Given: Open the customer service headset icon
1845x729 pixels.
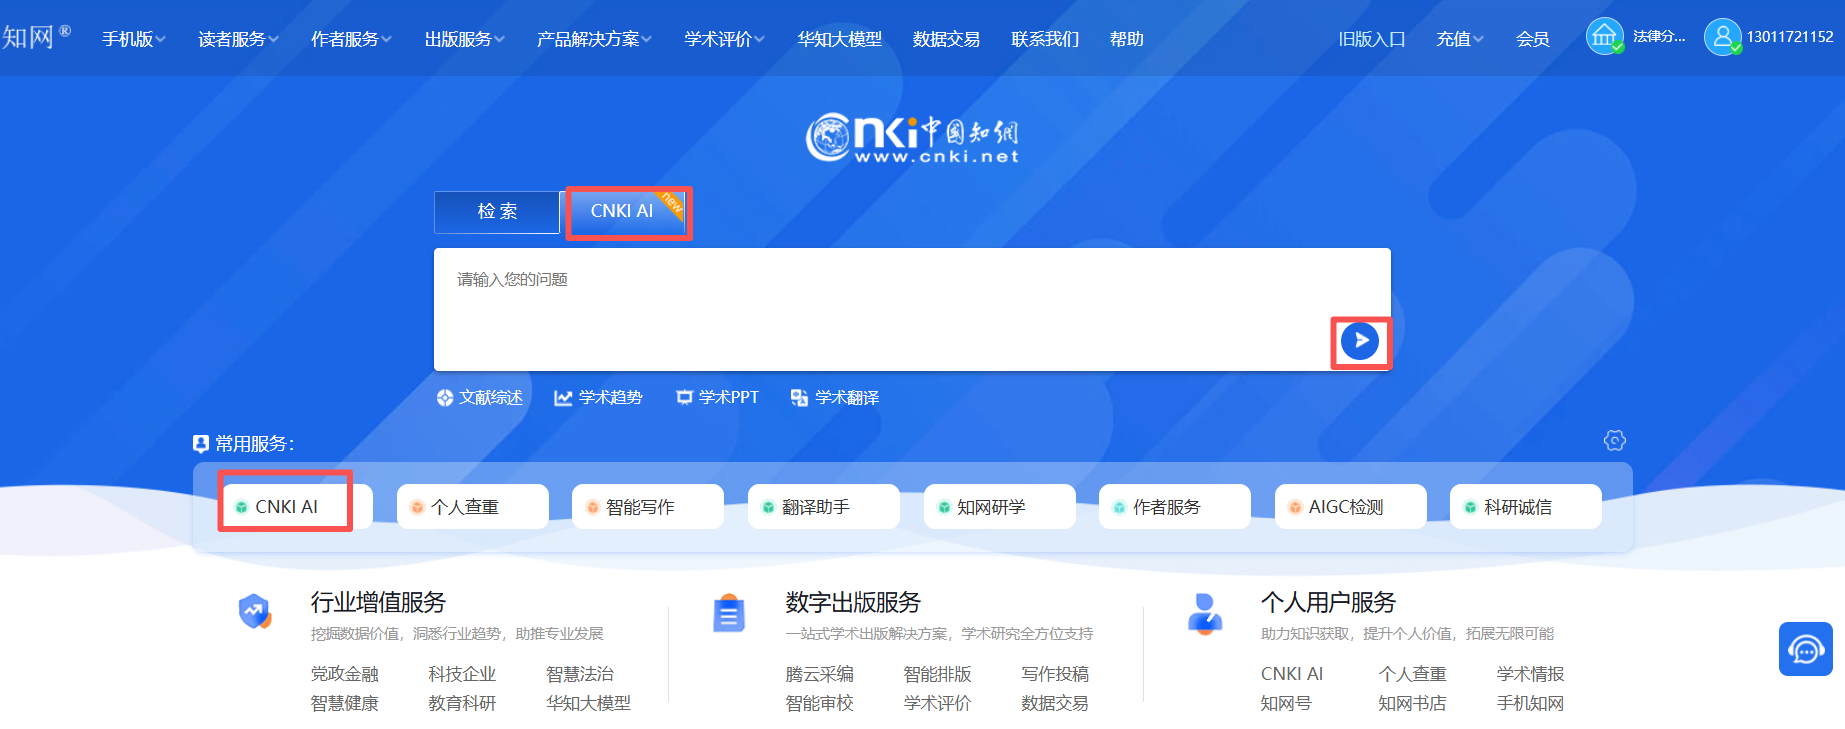Looking at the screenshot, I should pyautogui.click(x=1805, y=650).
